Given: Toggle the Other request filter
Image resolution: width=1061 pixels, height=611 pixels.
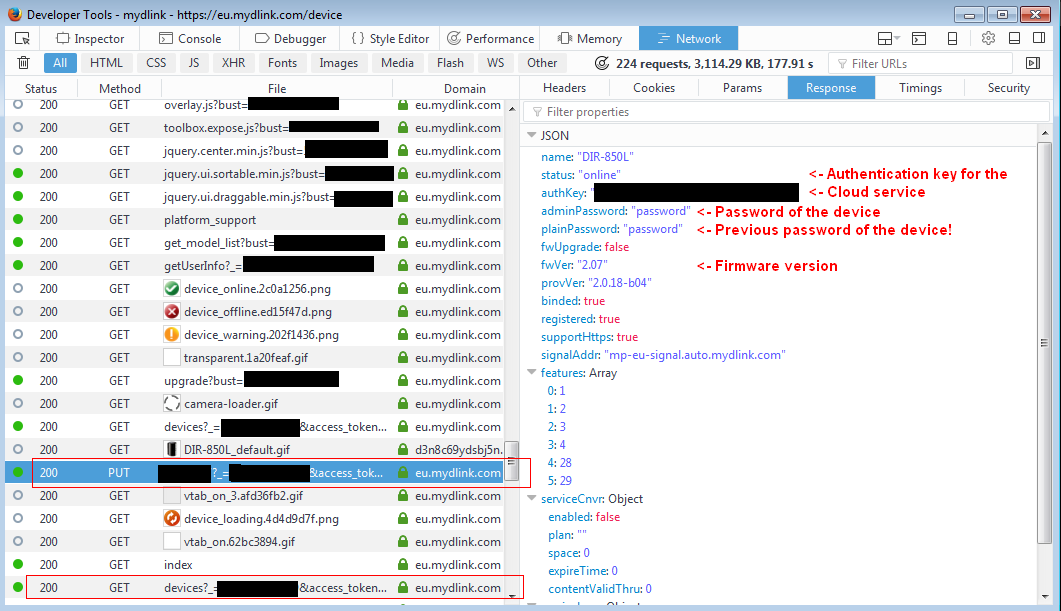Looking at the screenshot, I should pyautogui.click(x=542, y=63).
